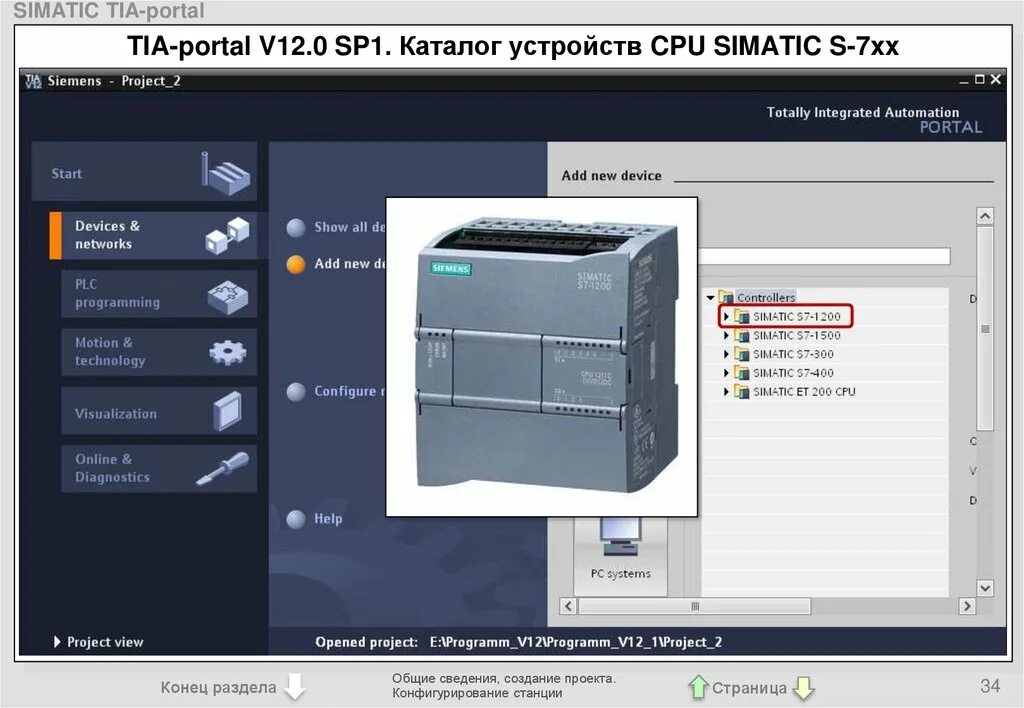Click the horizontal scrollbar thumb
Viewport: 1024px width, 708px height.
tap(695, 606)
